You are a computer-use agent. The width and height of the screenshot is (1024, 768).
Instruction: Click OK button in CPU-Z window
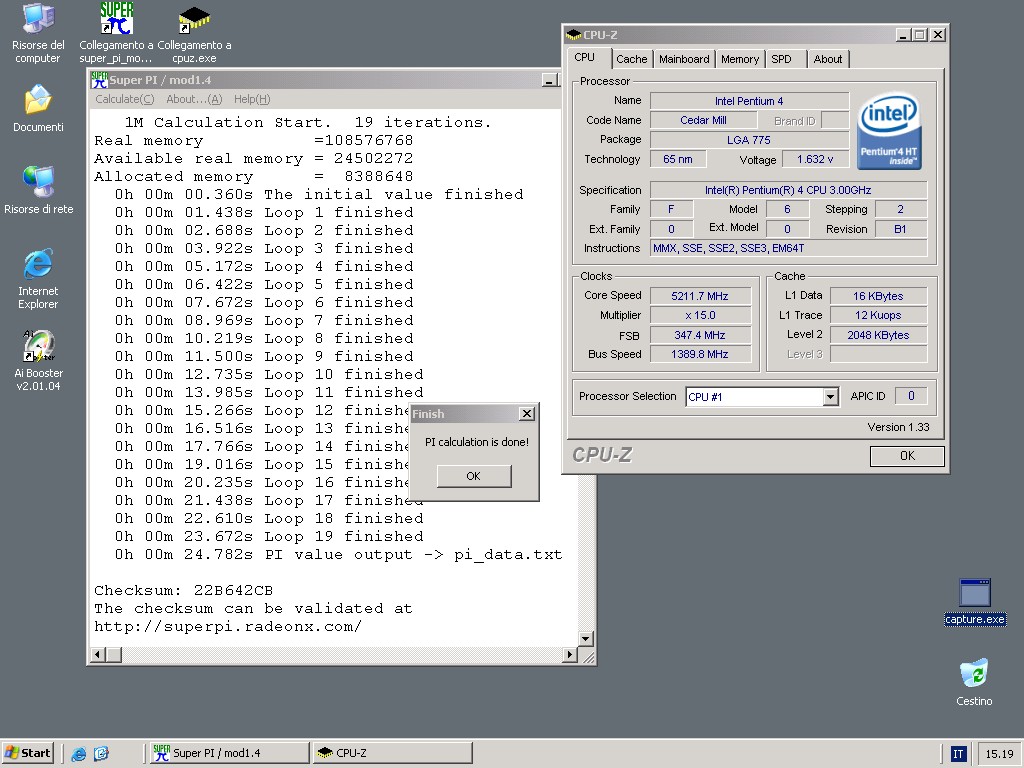click(907, 456)
